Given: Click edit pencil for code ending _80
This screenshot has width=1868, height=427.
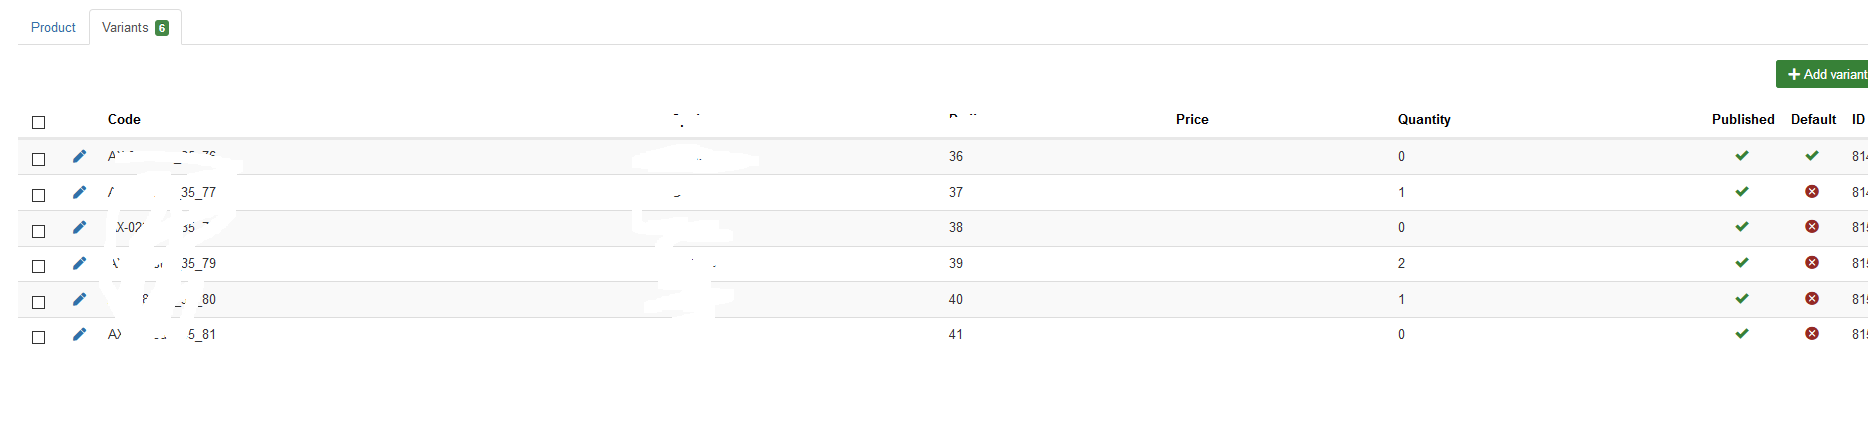Looking at the screenshot, I should tap(80, 299).
